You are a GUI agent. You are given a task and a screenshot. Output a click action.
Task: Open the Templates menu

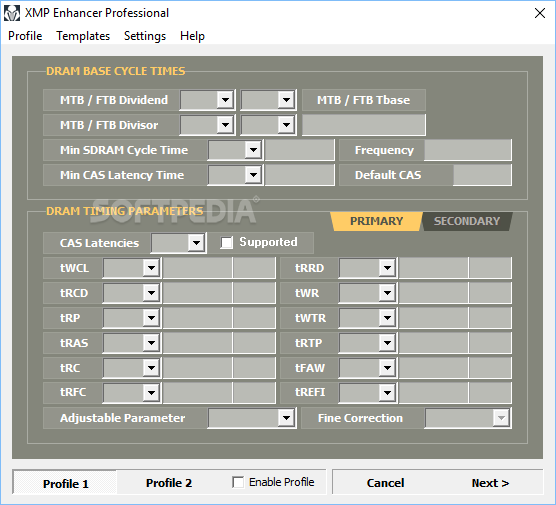[x=83, y=36]
